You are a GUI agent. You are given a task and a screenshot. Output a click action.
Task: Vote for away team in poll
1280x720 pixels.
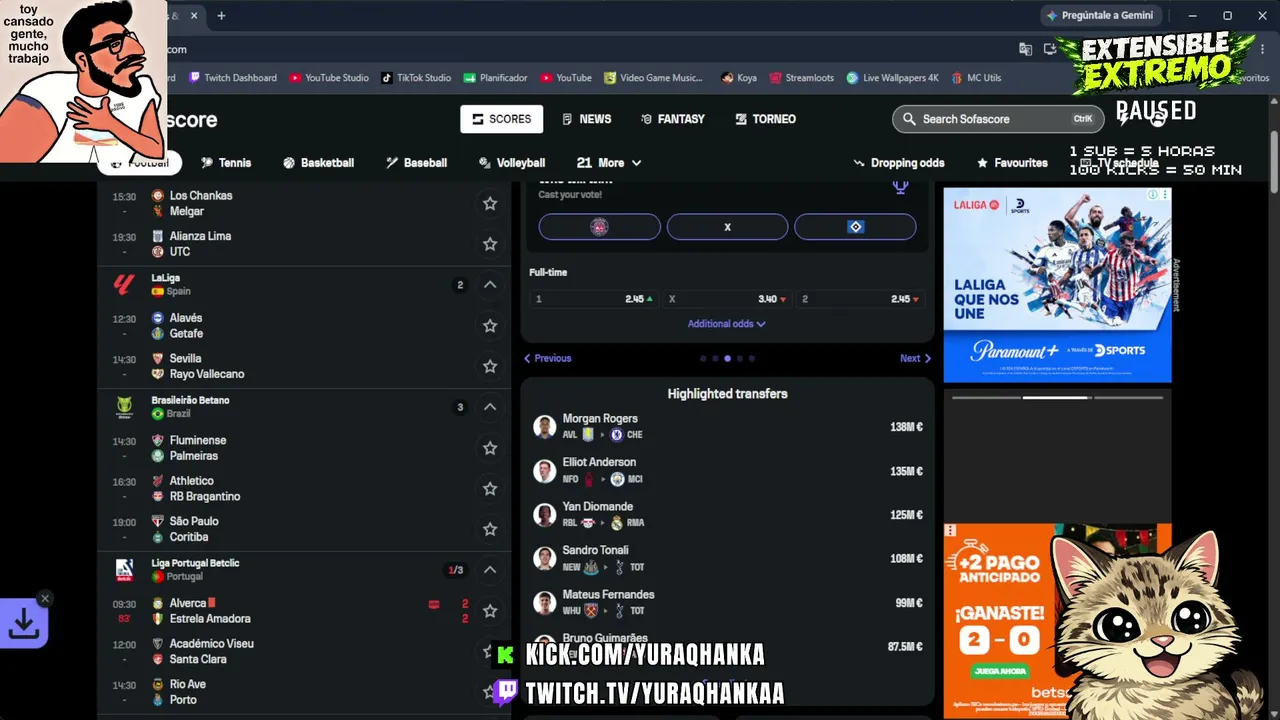tap(855, 227)
